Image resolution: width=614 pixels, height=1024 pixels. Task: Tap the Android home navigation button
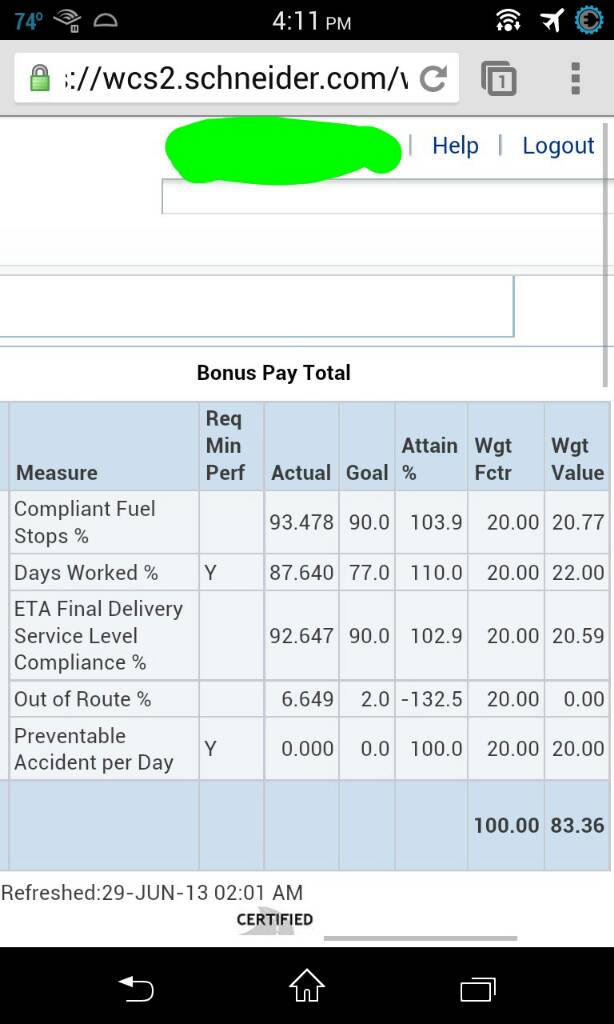pyautogui.click(x=307, y=986)
